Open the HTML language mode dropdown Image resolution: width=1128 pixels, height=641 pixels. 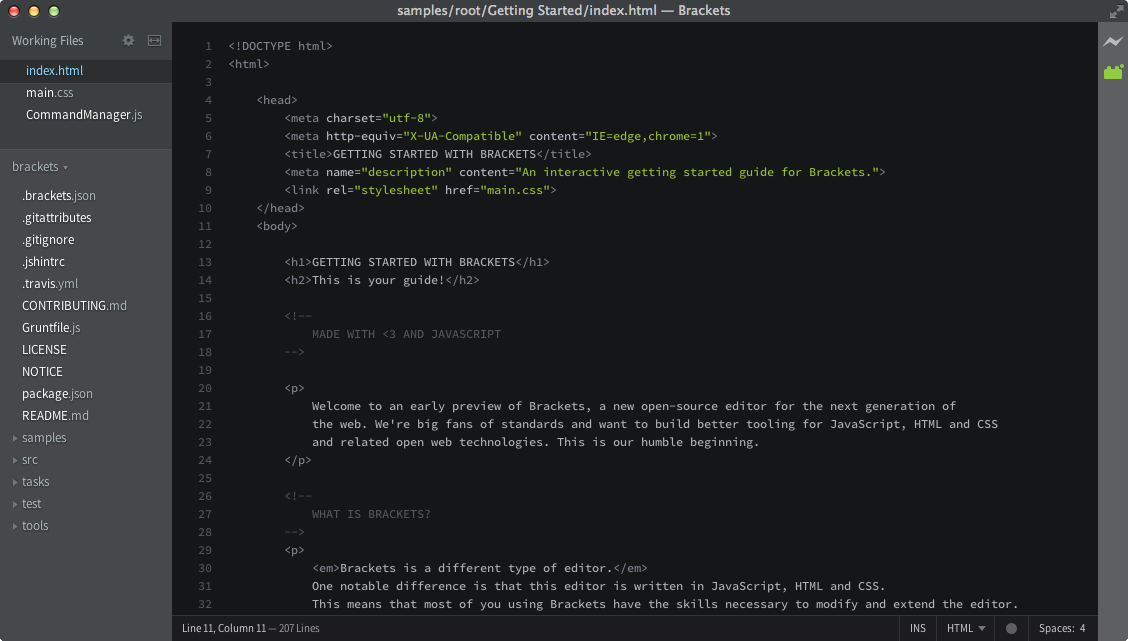coord(965,628)
